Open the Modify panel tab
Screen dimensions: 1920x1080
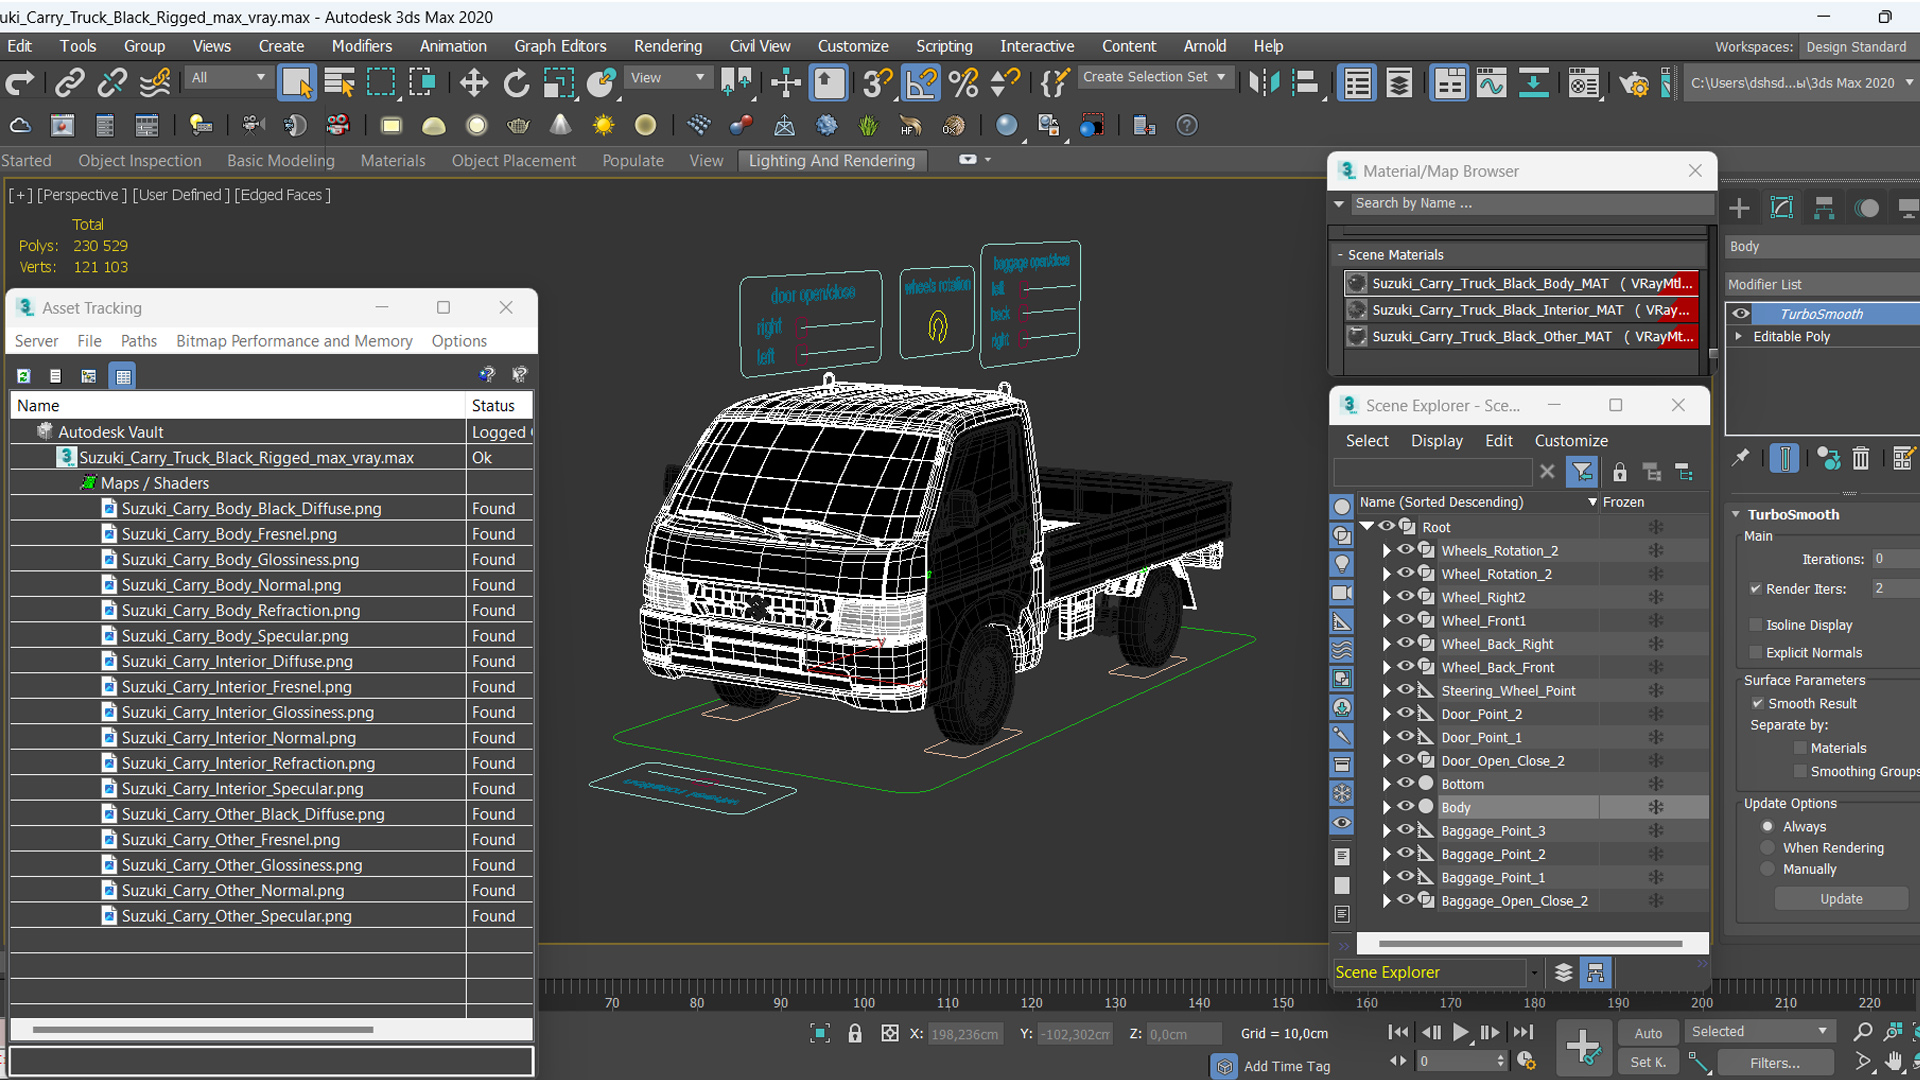1782,208
